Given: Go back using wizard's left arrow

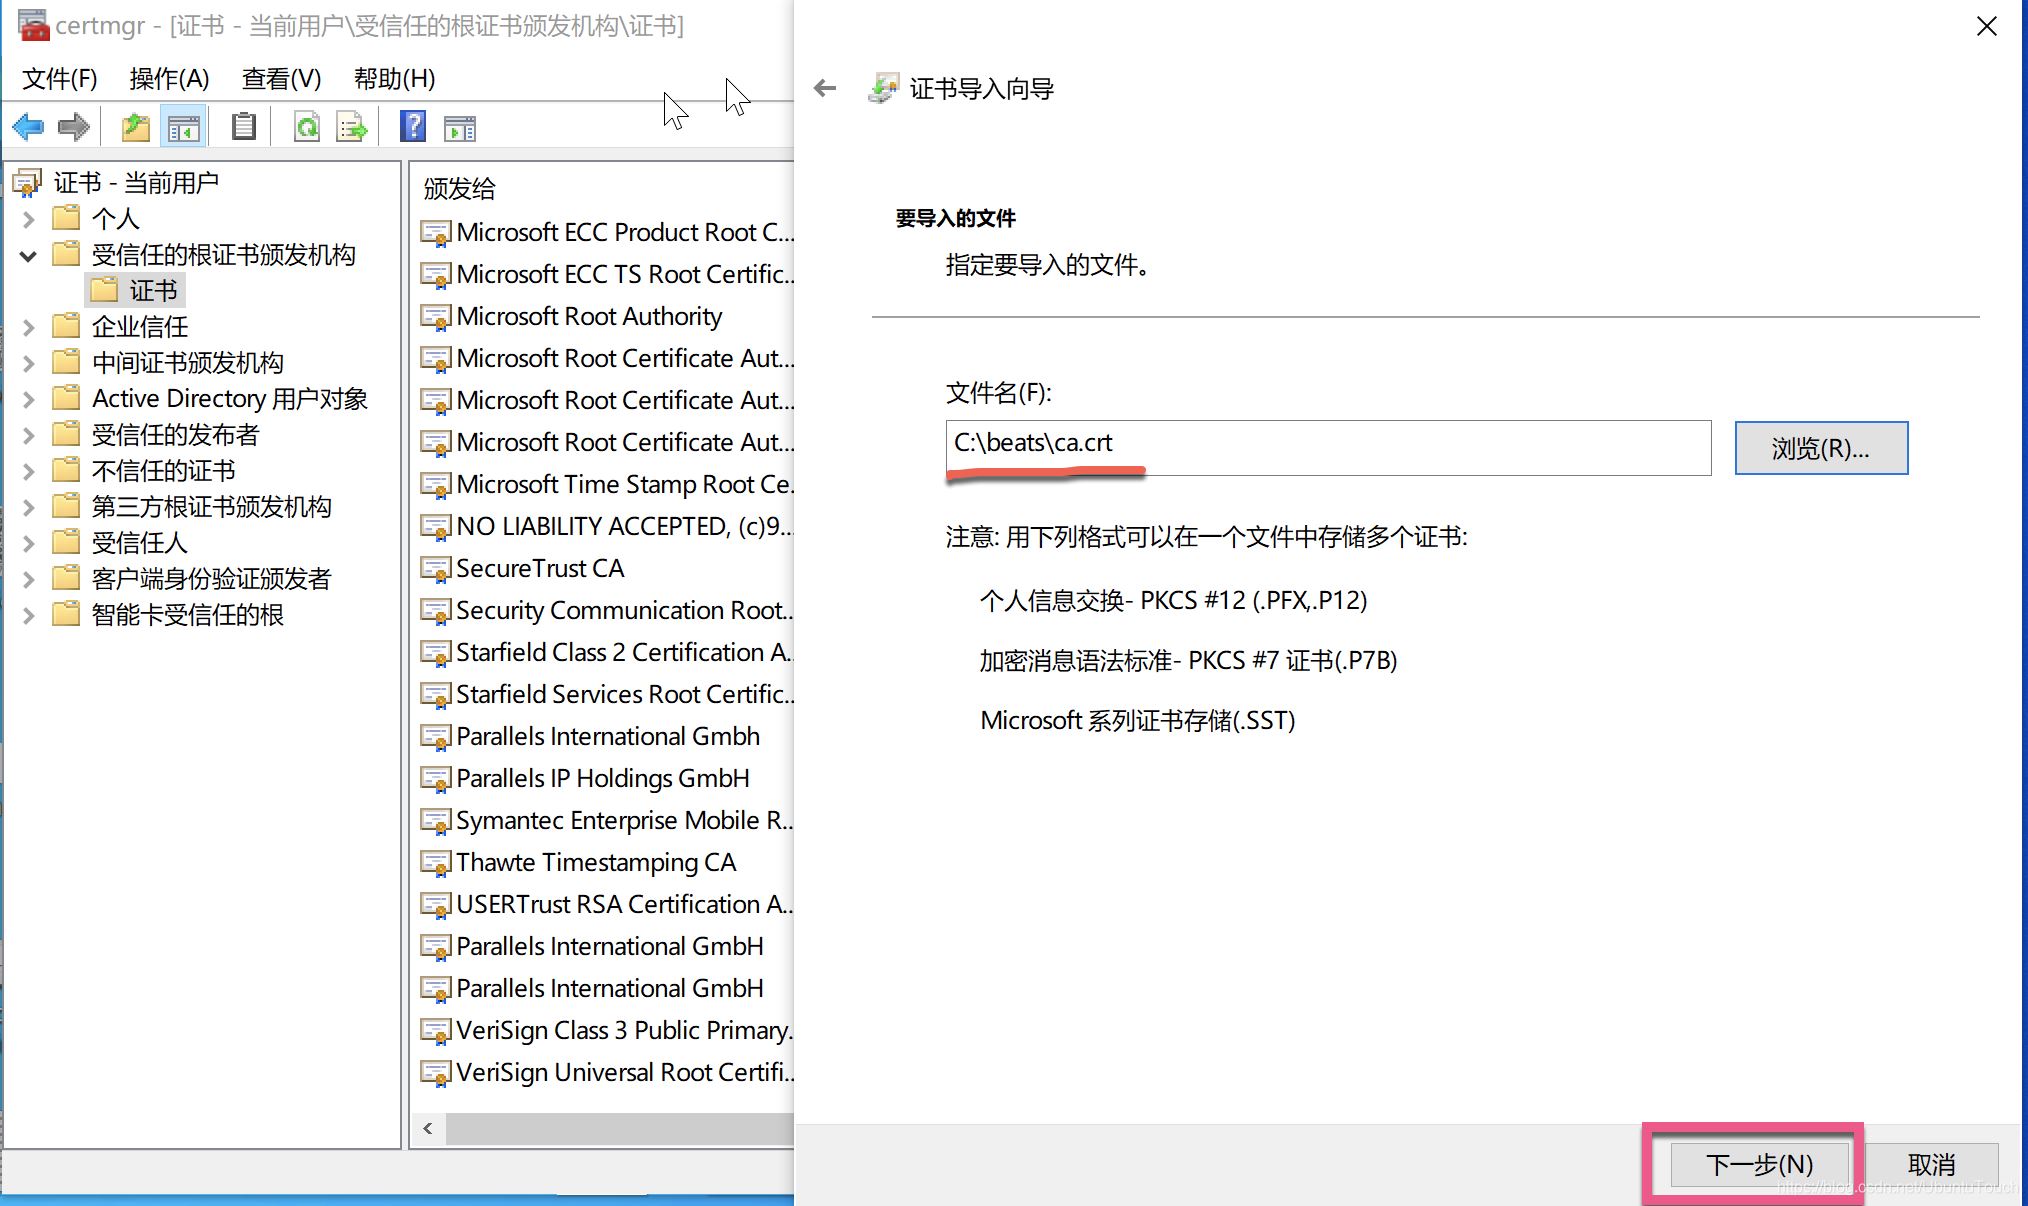Looking at the screenshot, I should click(x=825, y=89).
